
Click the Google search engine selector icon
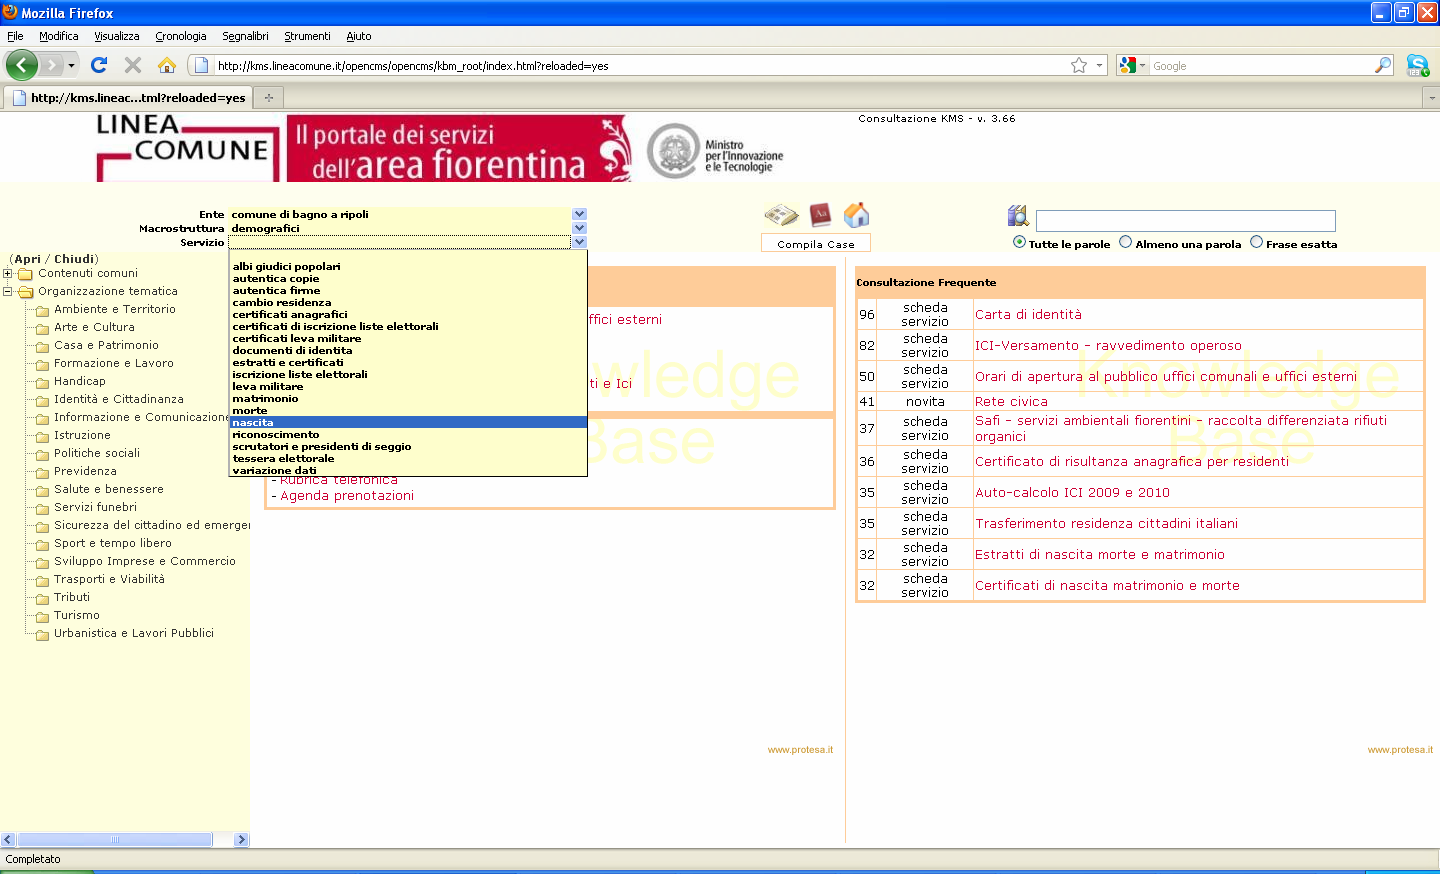pos(1128,65)
